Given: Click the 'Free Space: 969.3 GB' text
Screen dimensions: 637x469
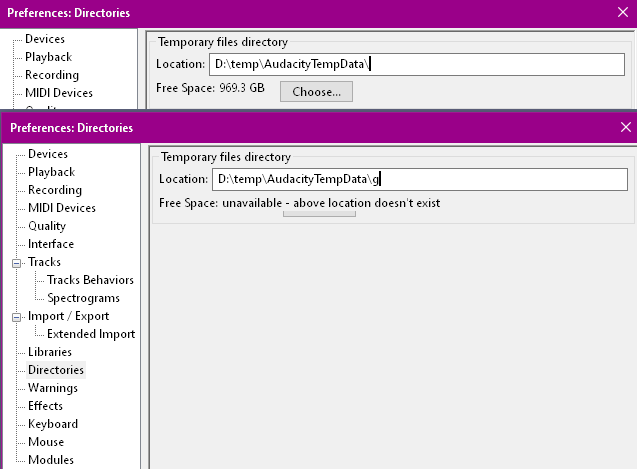Looking at the screenshot, I should pyautogui.click(x=210, y=88).
